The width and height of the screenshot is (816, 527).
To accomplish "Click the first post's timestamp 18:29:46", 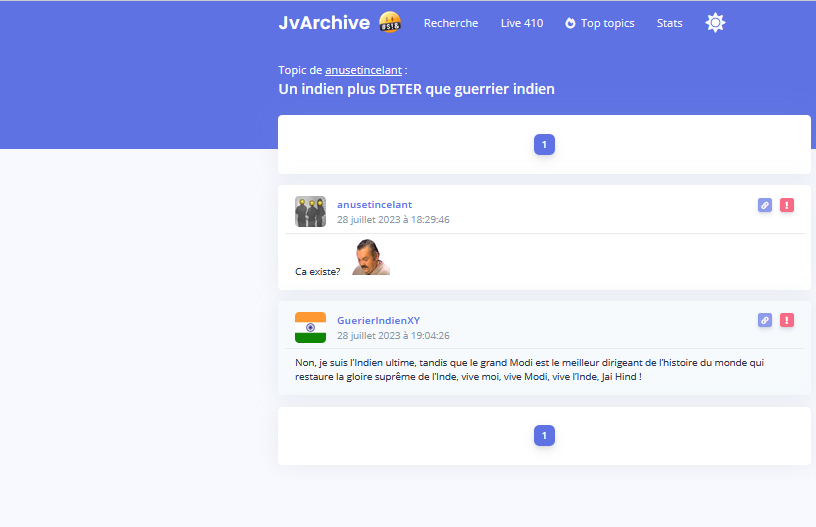I will pos(393,220).
